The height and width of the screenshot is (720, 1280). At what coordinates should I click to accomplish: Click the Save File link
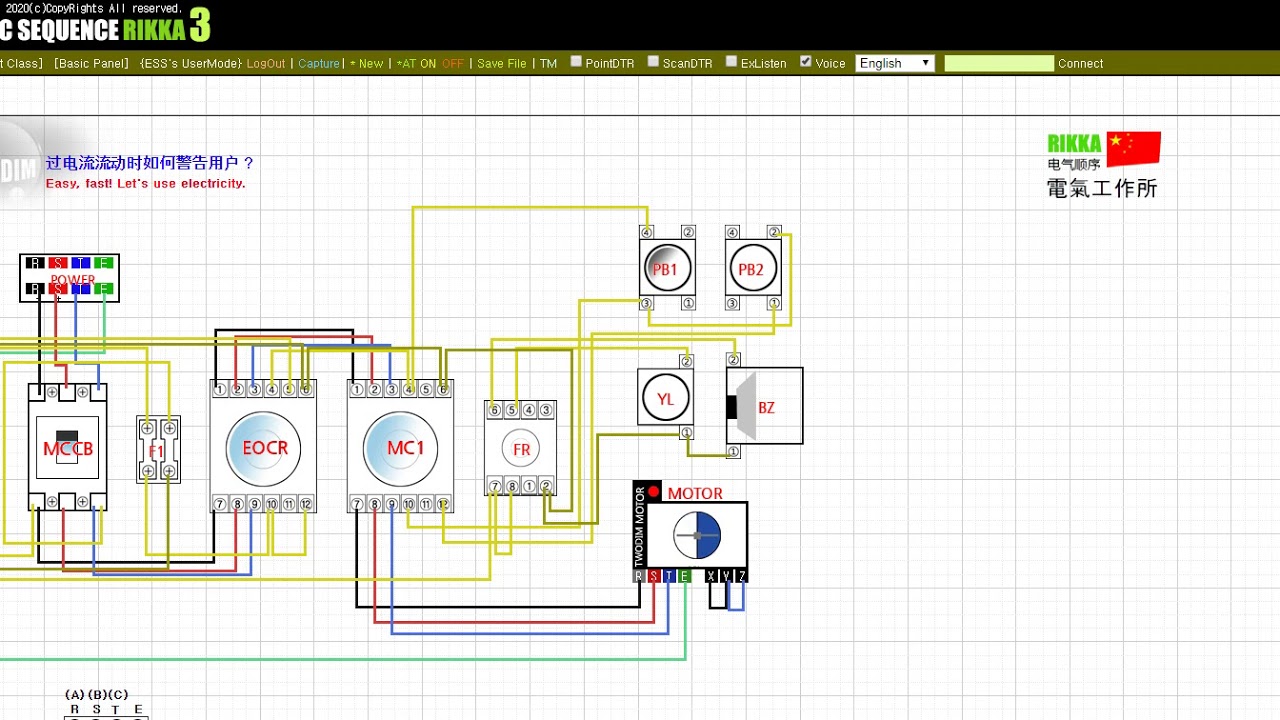(501, 63)
